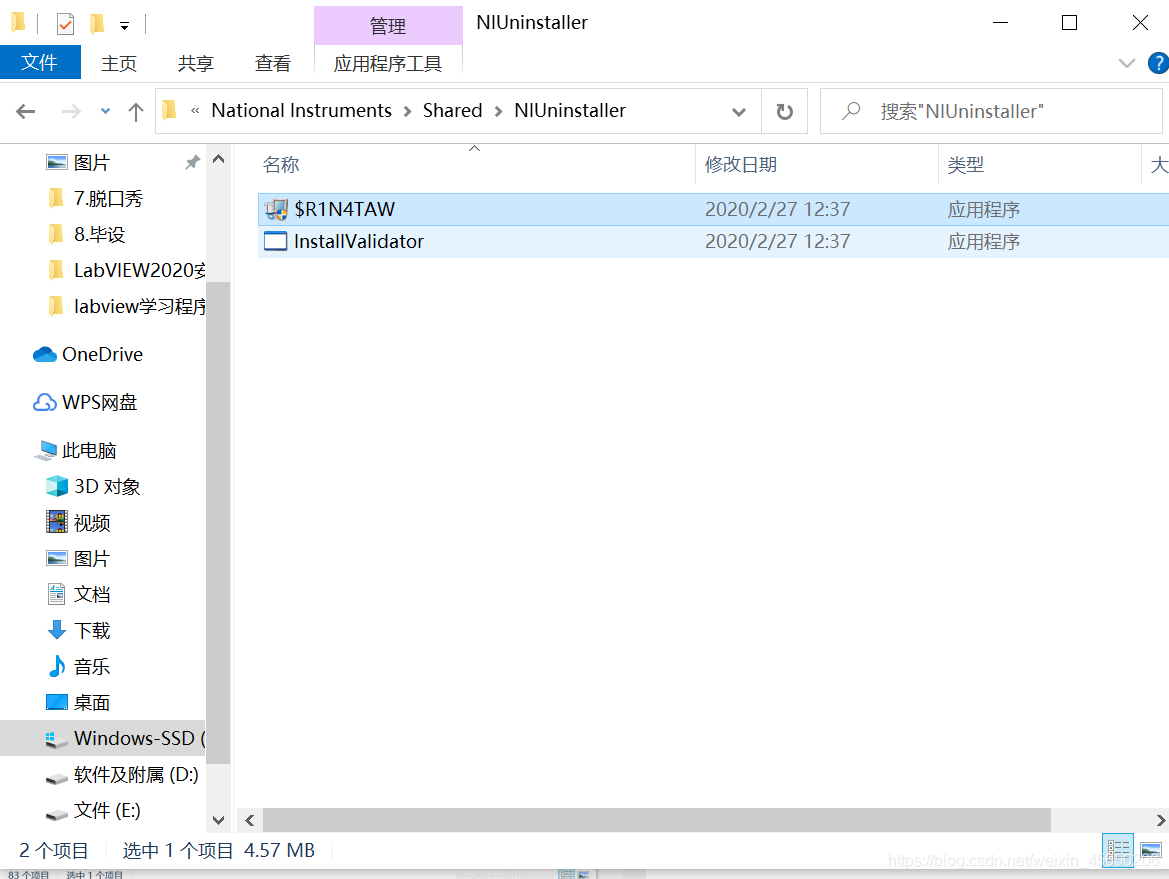This screenshot has width=1169, height=879.
Task: Click the Properties checkmark quick access icon
Action: pos(66,25)
